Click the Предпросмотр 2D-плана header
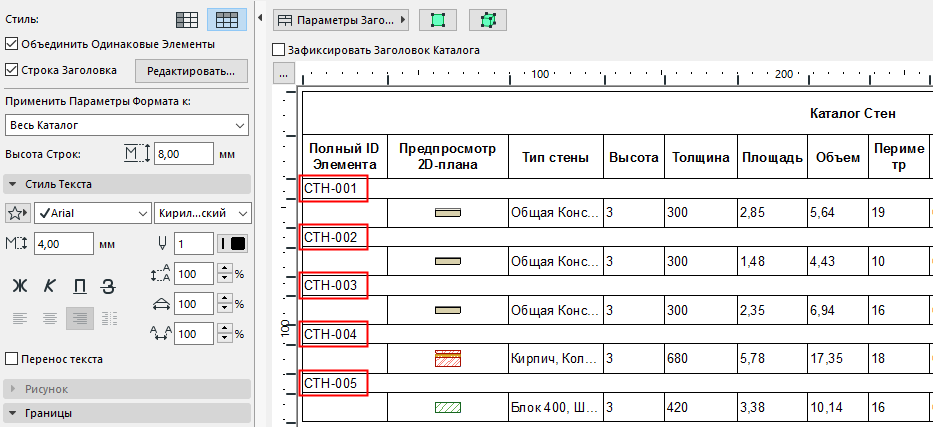This screenshot has width=933, height=427. point(447,156)
